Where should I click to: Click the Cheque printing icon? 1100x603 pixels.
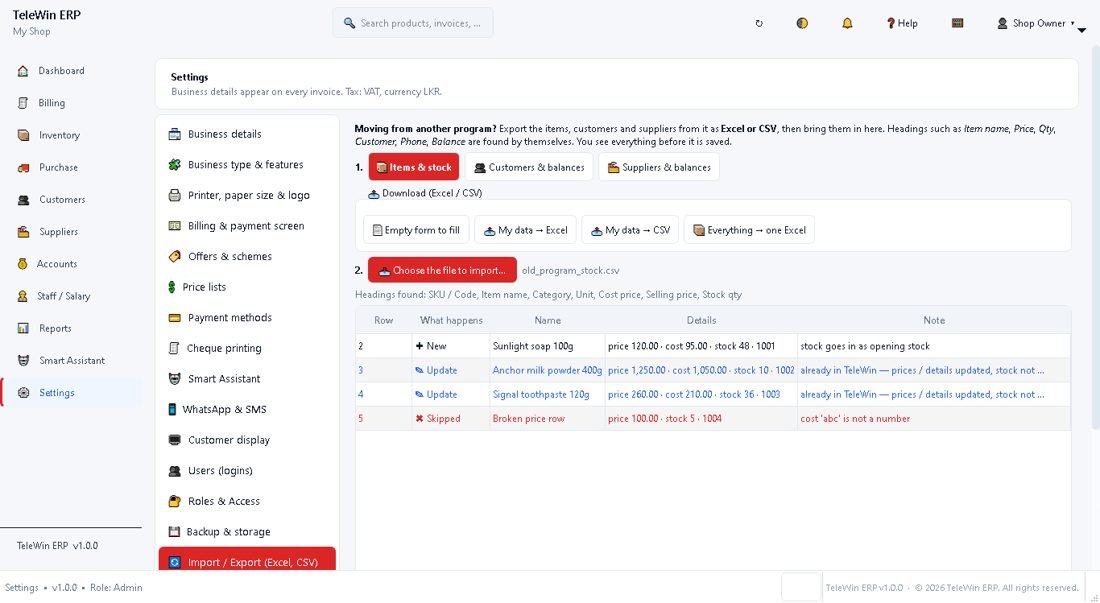coord(174,348)
